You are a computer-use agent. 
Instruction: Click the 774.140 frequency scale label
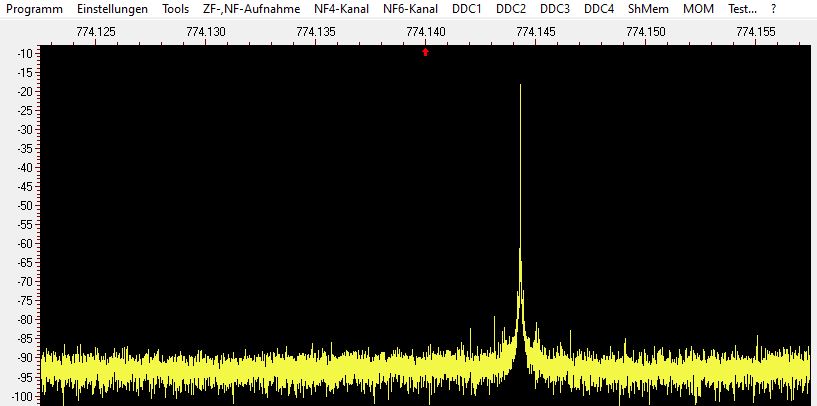tap(426, 32)
